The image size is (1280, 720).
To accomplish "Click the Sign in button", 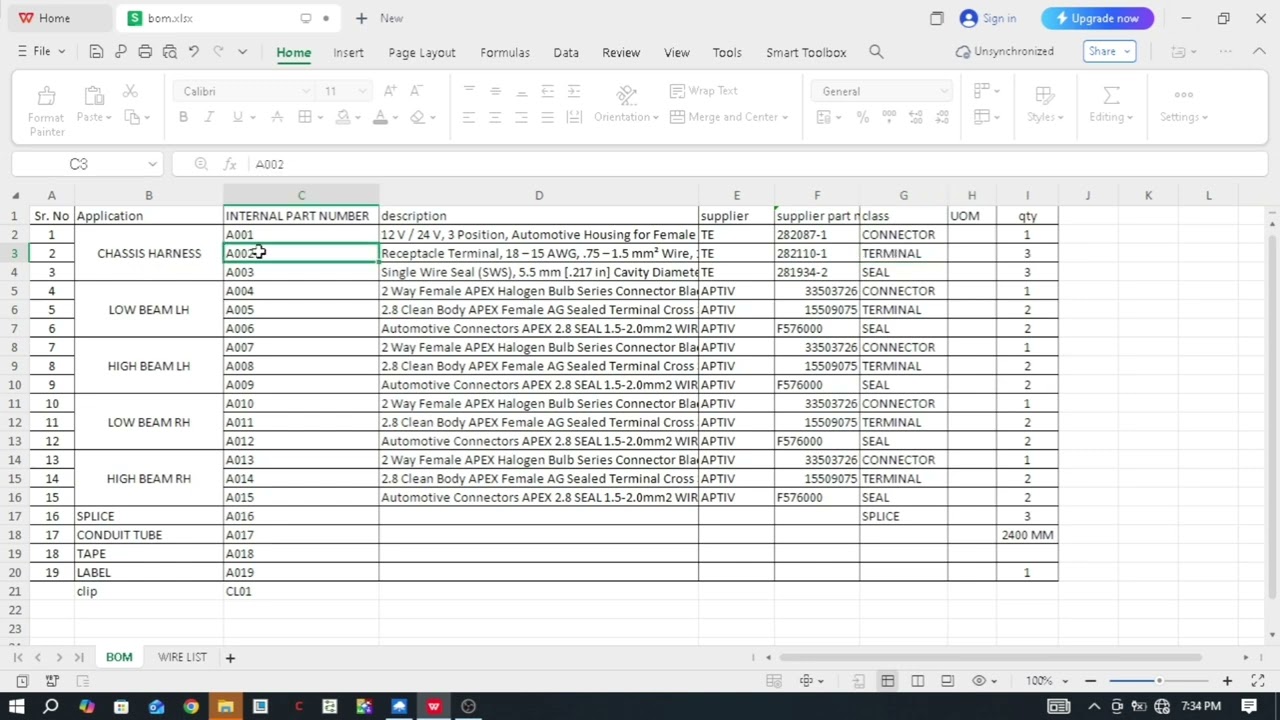I will tap(988, 18).
